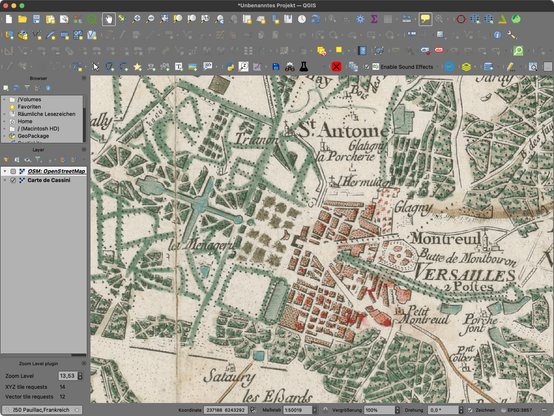Click the Layer panel horizontal scrollbar
The width and height of the screenshot is (554, 416).
[79, 355]
